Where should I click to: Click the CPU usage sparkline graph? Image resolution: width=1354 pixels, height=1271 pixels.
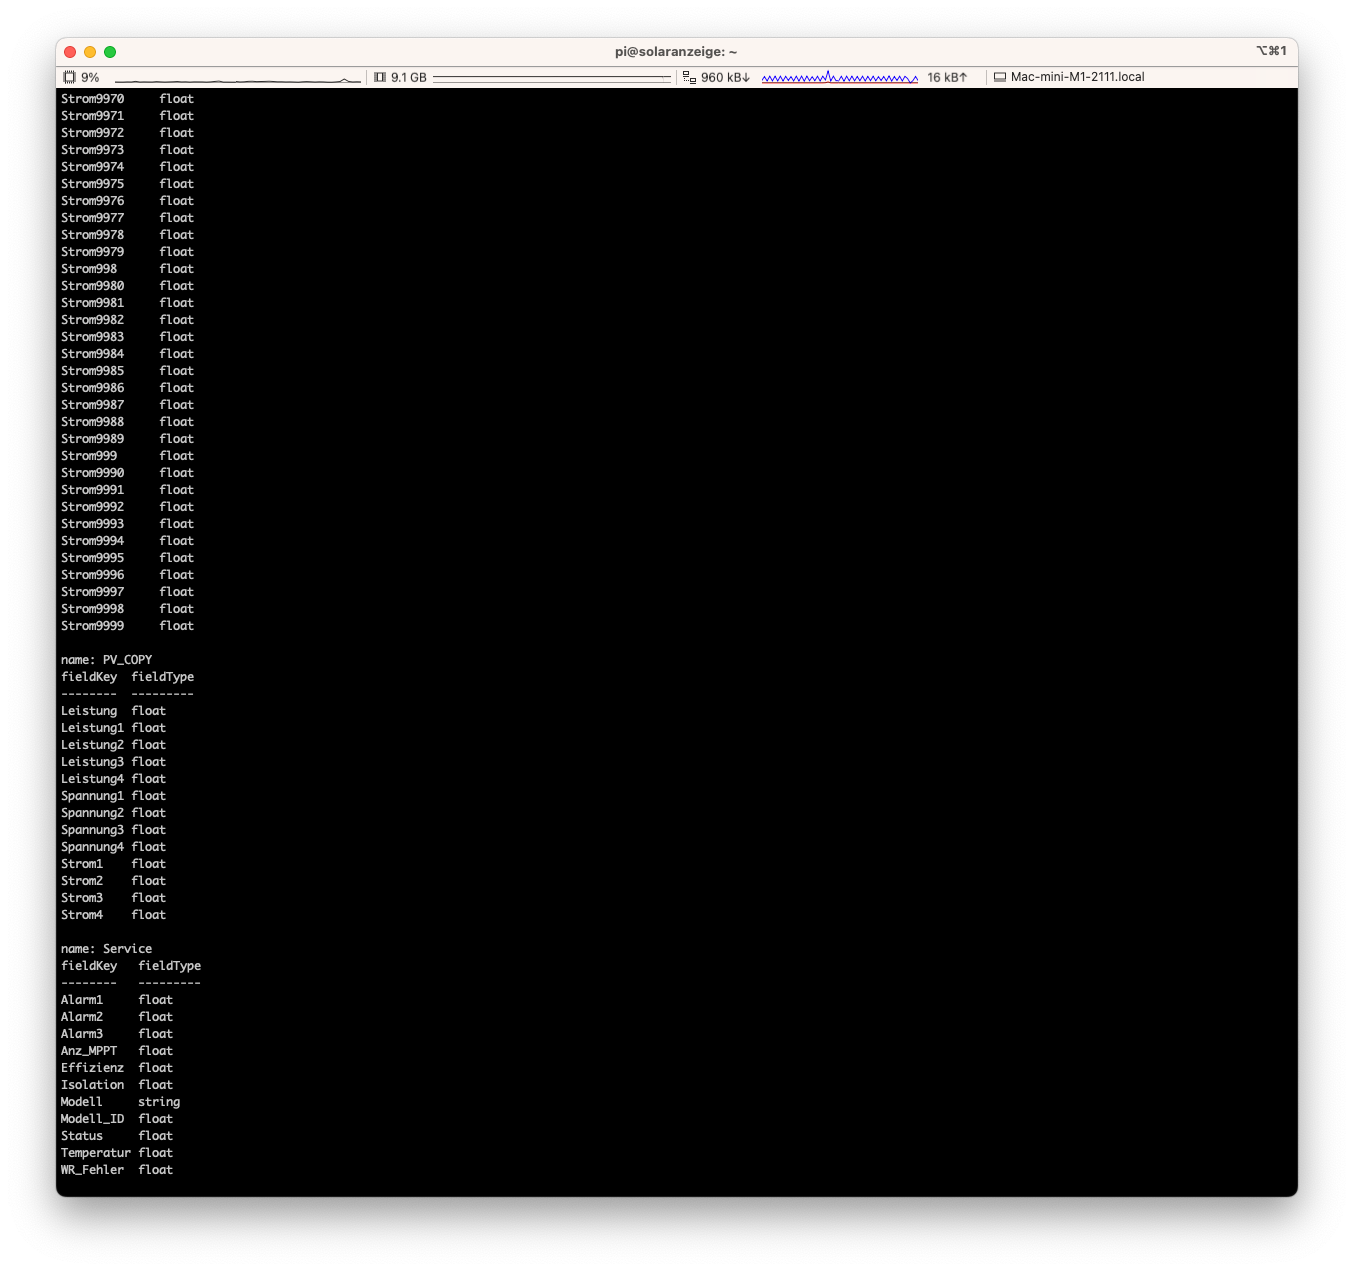click(x=237, y=79)
